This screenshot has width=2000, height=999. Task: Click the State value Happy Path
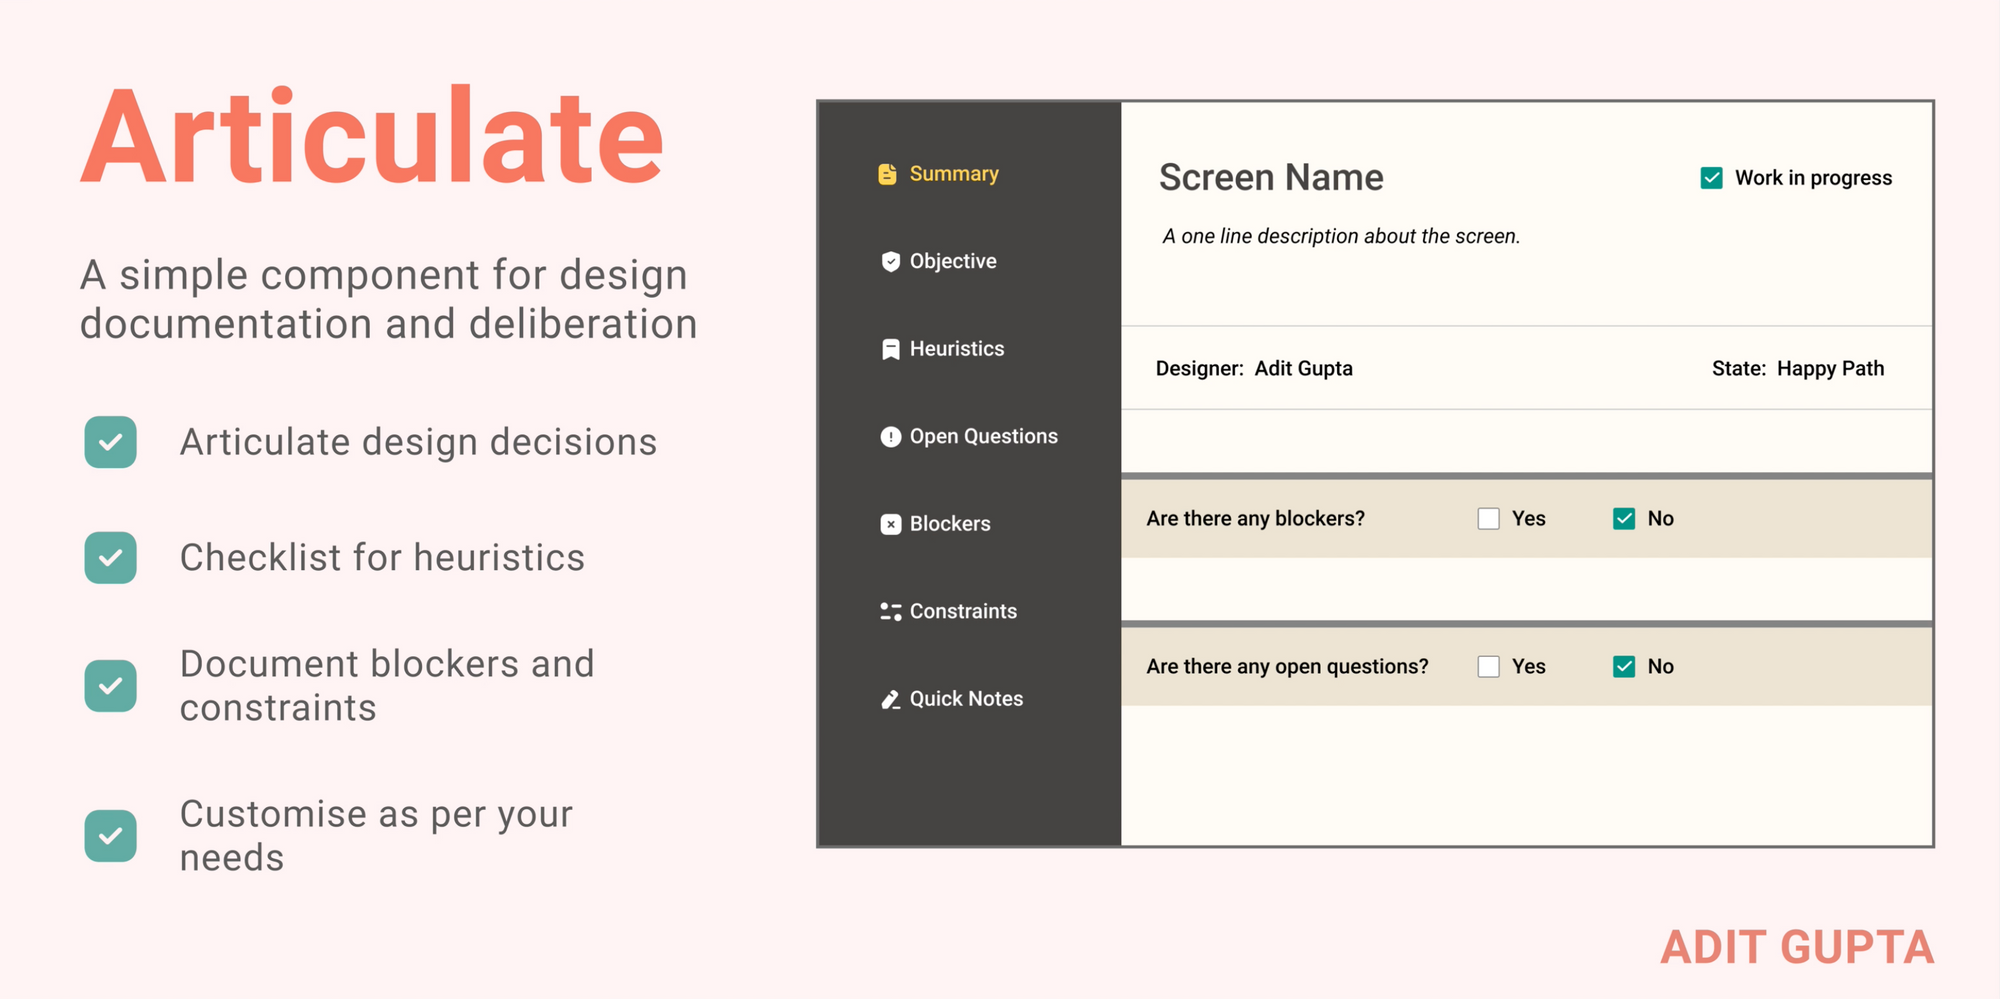click(x=1830, y=369)
